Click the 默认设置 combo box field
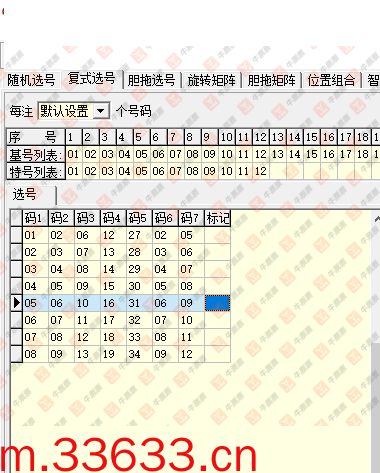The image size is (380, 473). point(74,111)
